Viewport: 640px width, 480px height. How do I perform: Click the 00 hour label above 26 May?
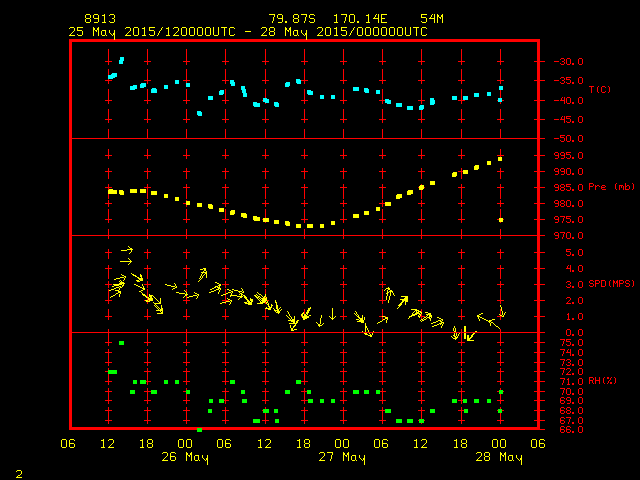pyautogui.click(x=185, y=444)
